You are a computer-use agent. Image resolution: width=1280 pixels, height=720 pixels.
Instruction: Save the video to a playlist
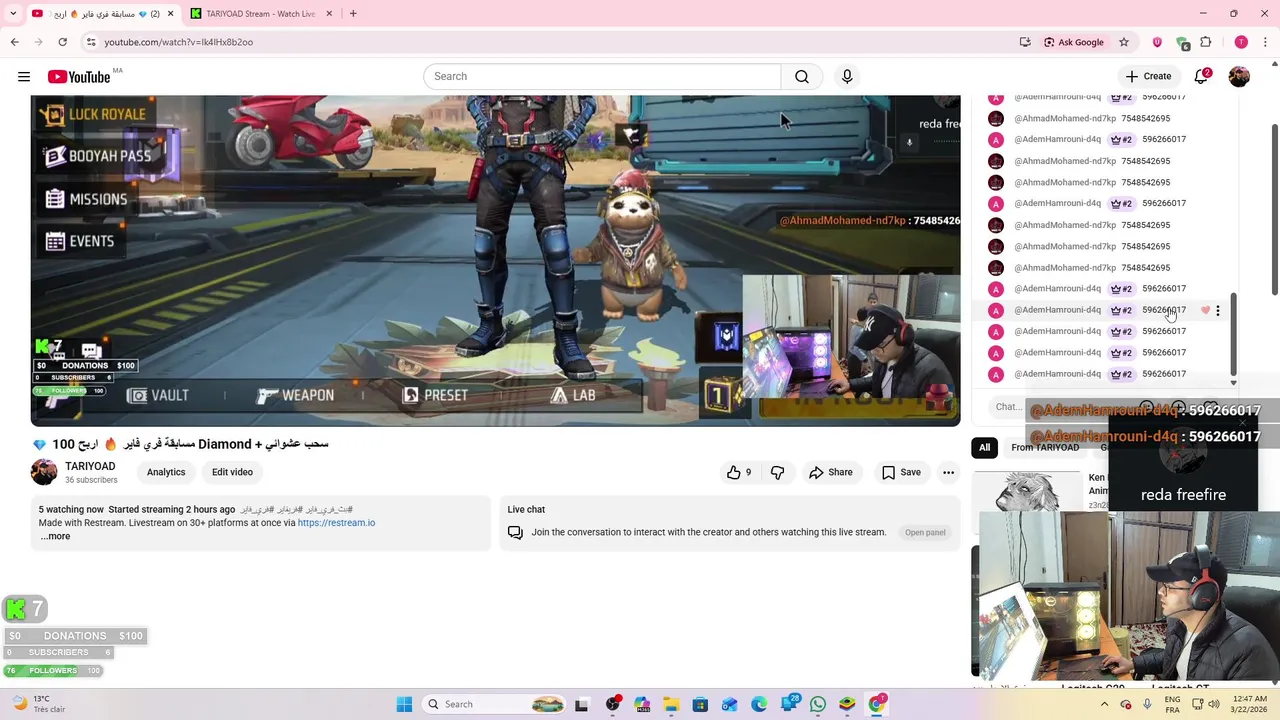901,472
